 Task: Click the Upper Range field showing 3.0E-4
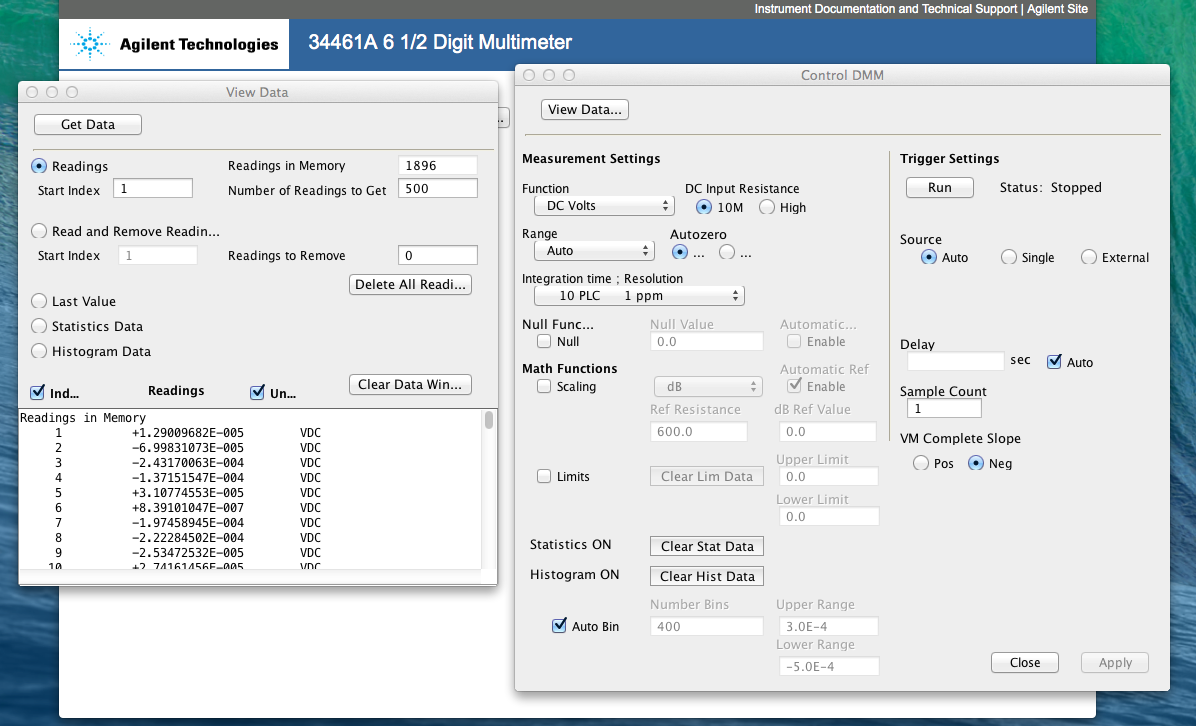click(828, 626)
